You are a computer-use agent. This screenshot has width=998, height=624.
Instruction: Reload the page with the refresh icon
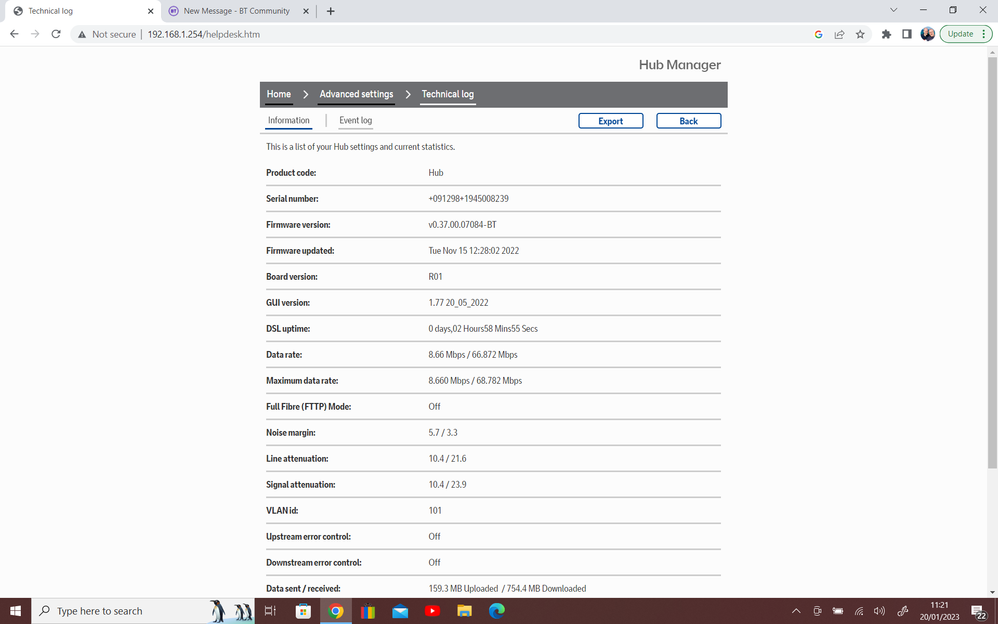pos(56,34)
